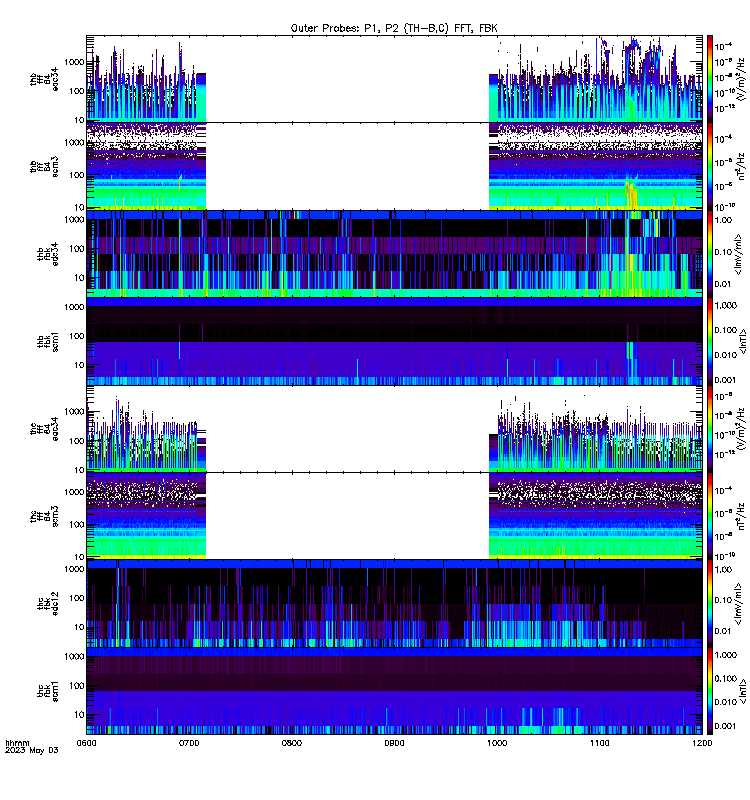The image size is (750, 800).
Task: Click the thc fff scm3 spectrogram before 0700
Action: pyautogui.click(x=146, y=516)
